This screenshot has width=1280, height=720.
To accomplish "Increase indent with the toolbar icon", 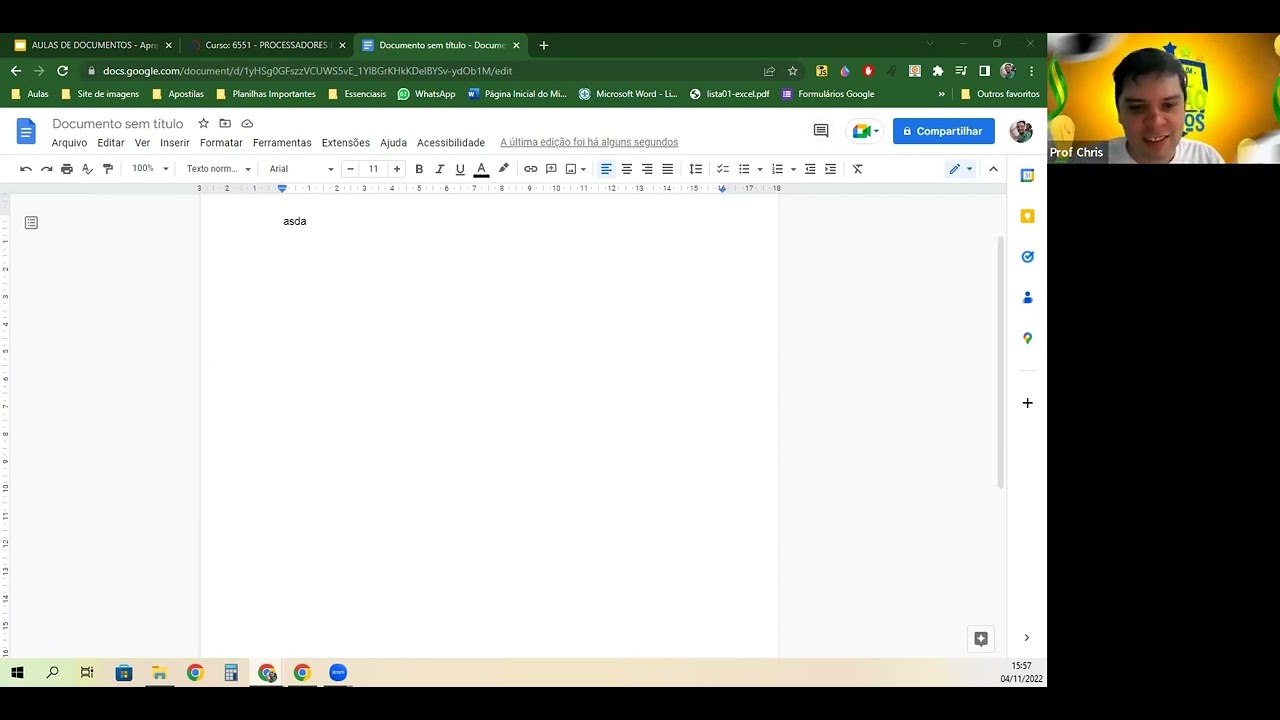I will click(830, 169).
